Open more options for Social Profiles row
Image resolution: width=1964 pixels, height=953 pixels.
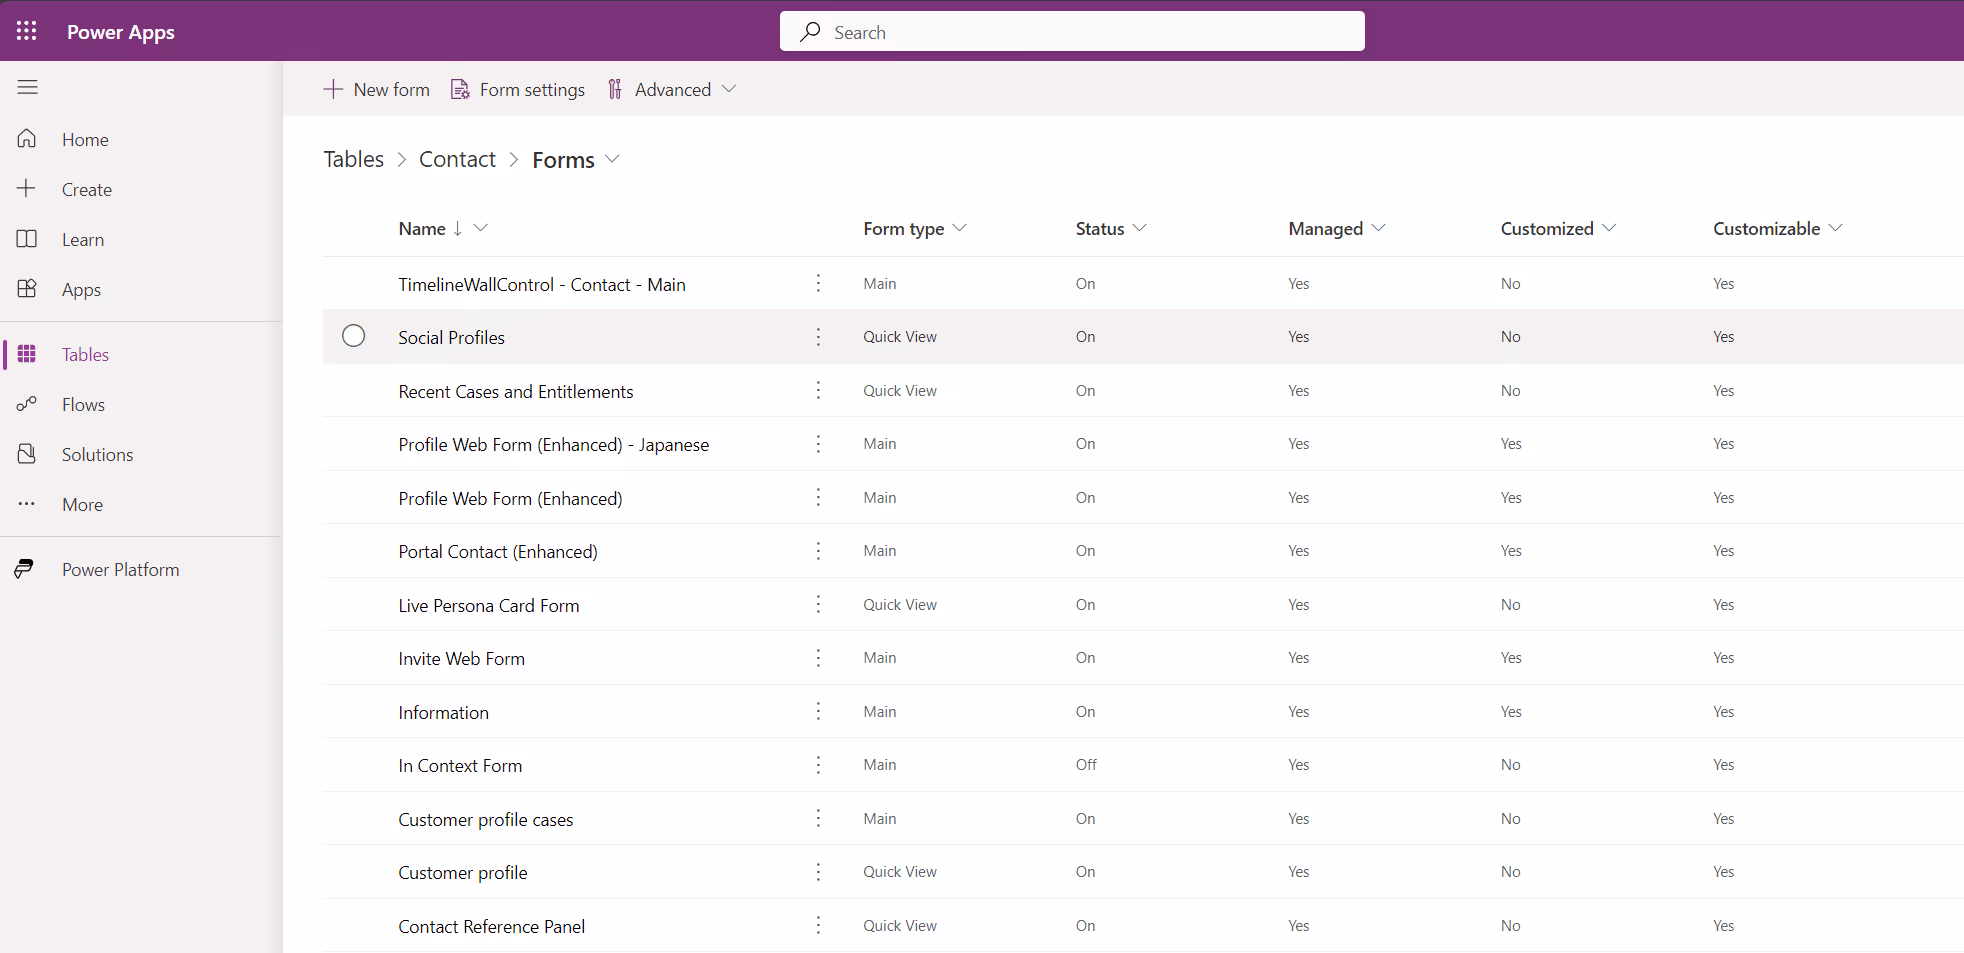coord(818,337)
